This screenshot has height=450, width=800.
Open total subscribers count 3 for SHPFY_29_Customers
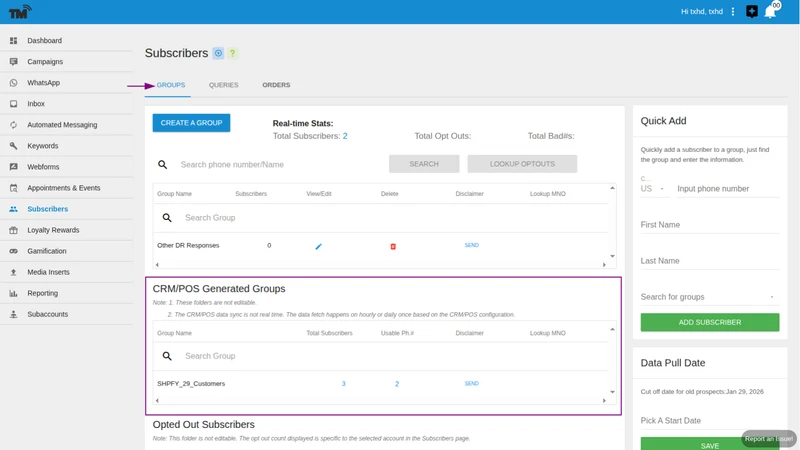tap(343, 384)
